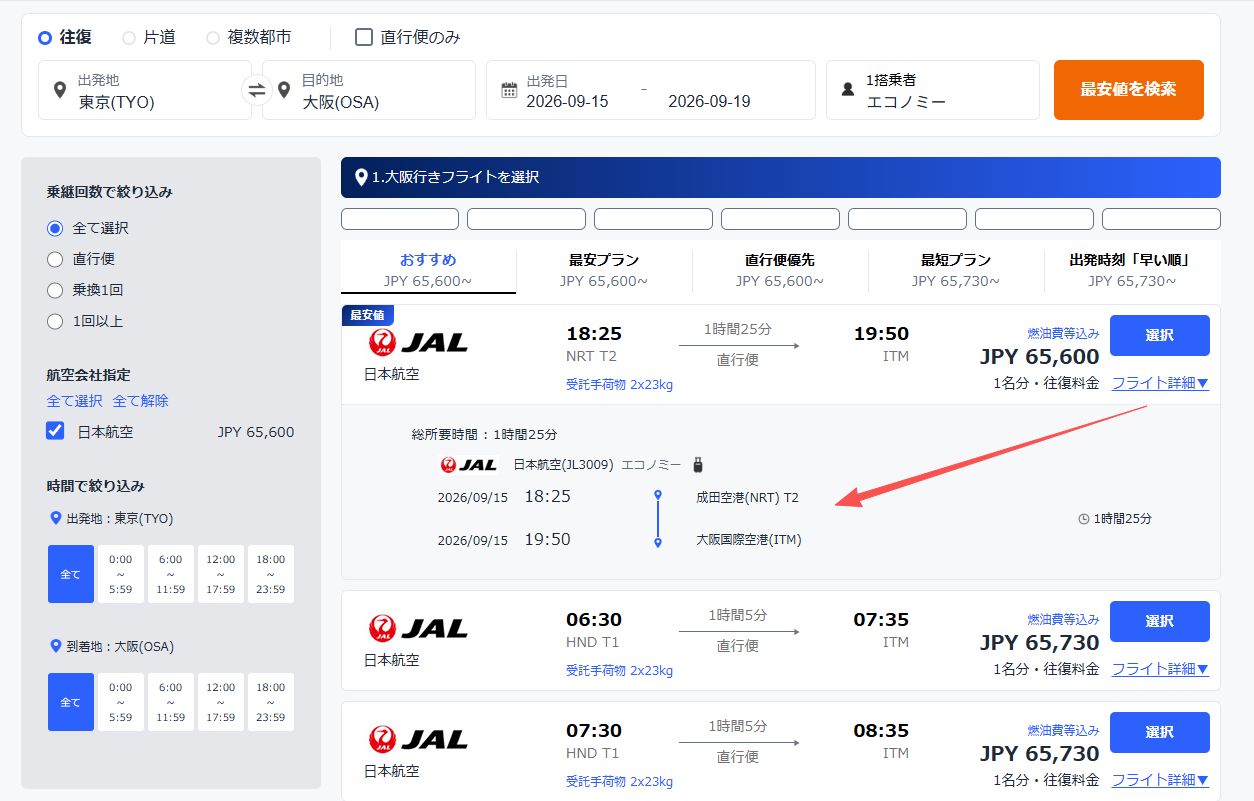The width and height of the screenshot is (1254, 801).
Task: Click 総所要時間:1時間25分 text
Action: [484, 435]
